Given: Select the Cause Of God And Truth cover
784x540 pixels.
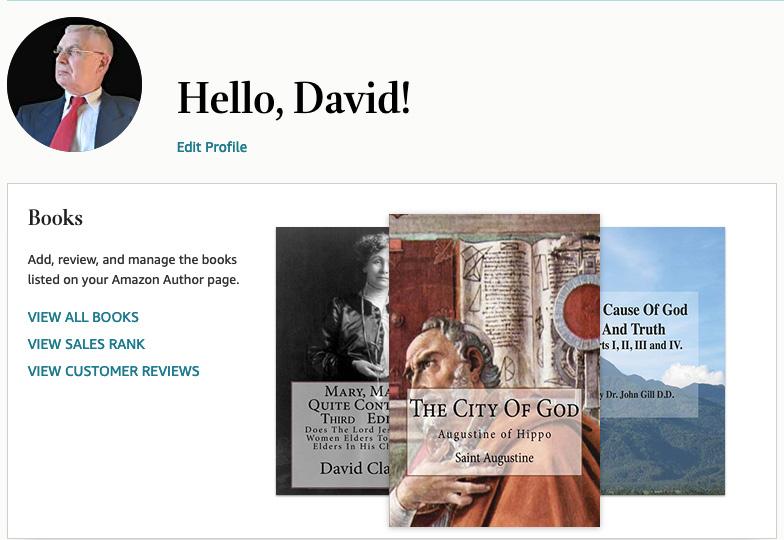Looking at the screenshot, I should (662, 361).
